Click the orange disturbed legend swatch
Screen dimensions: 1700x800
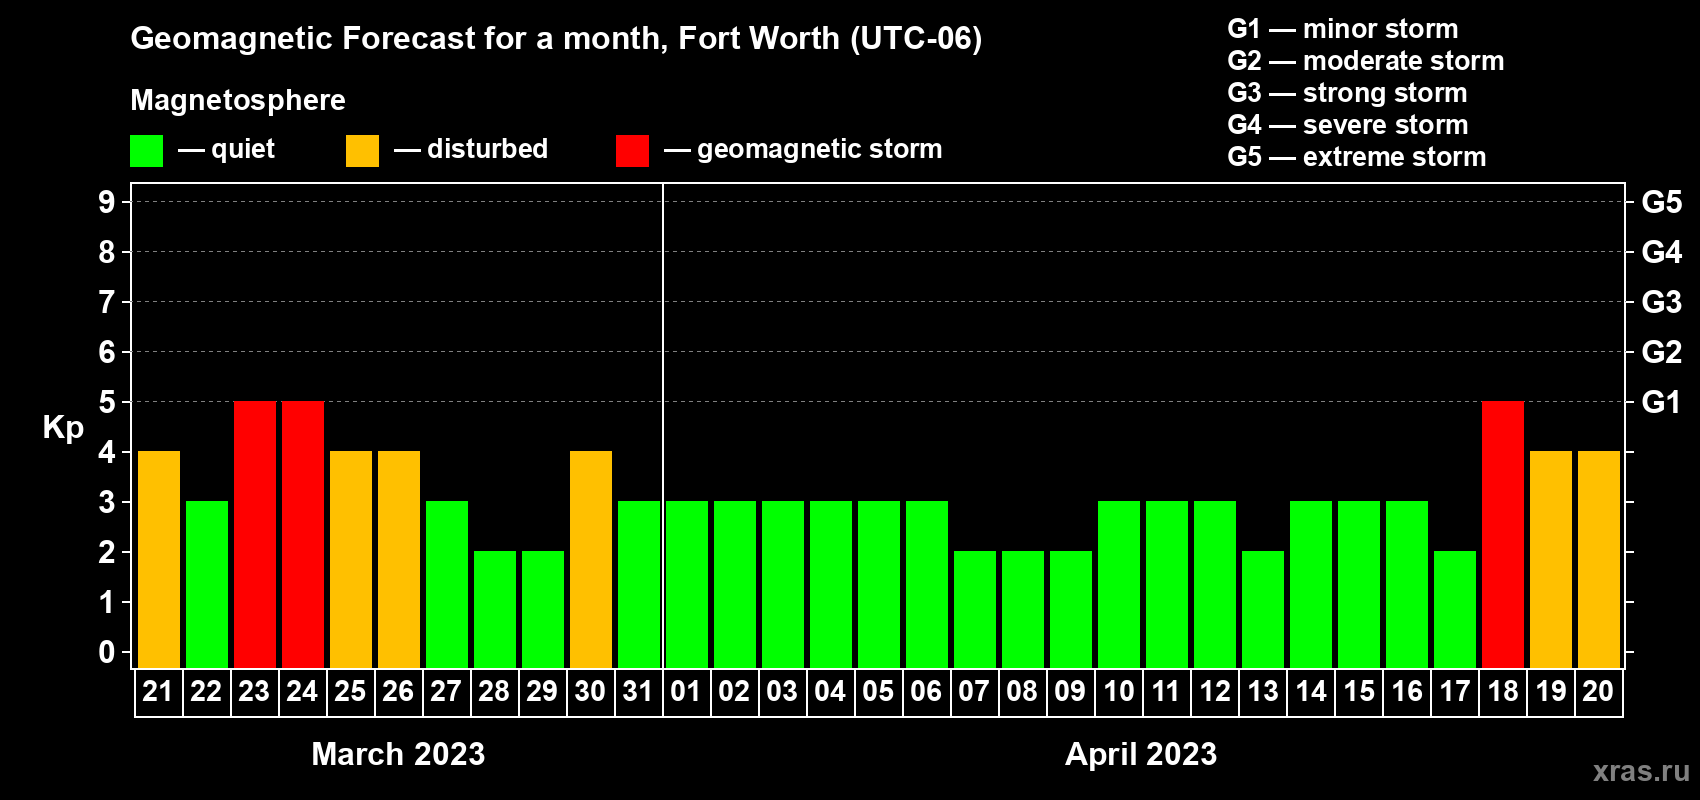[362, 151]
